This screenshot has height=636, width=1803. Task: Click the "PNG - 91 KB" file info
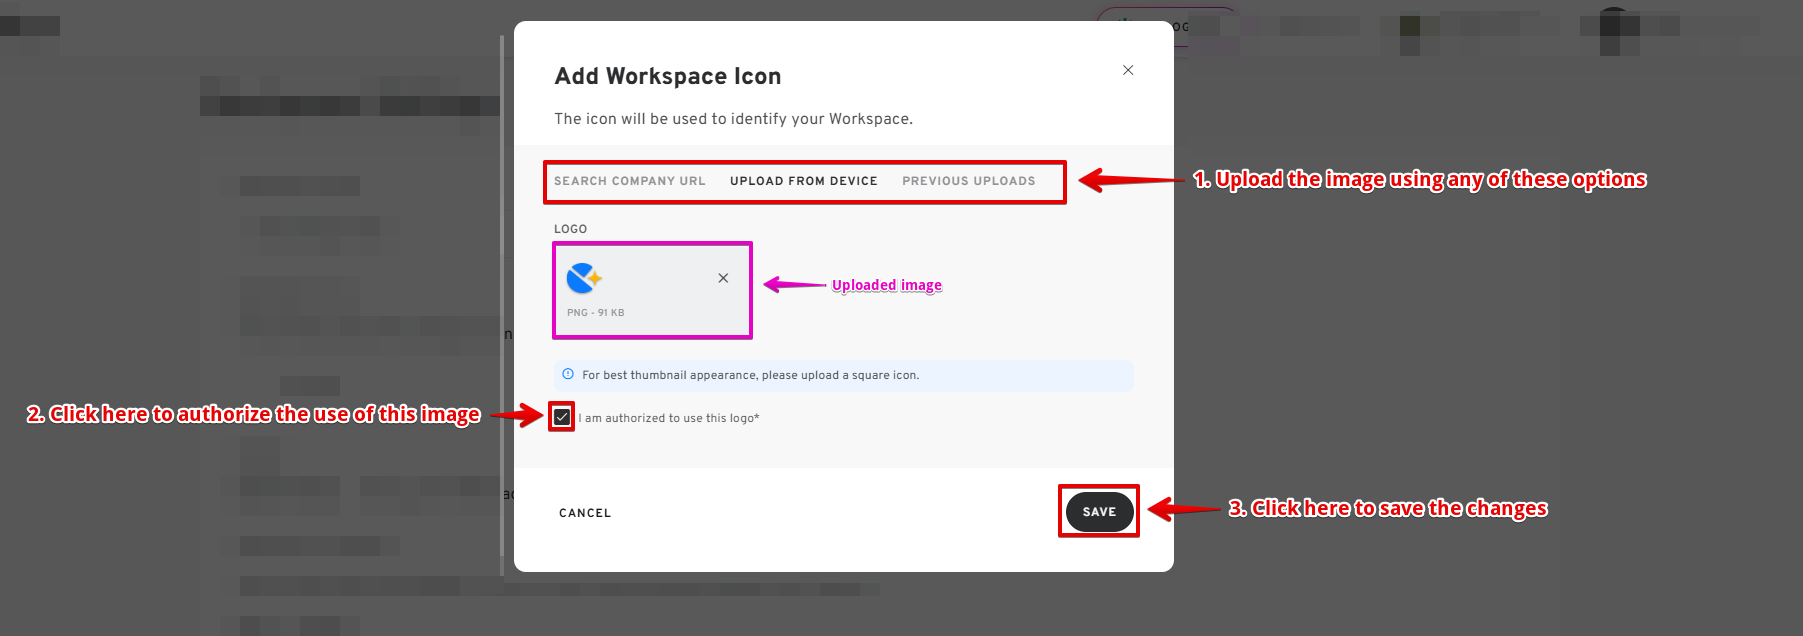pyautogui.click(x=595, y=313)
